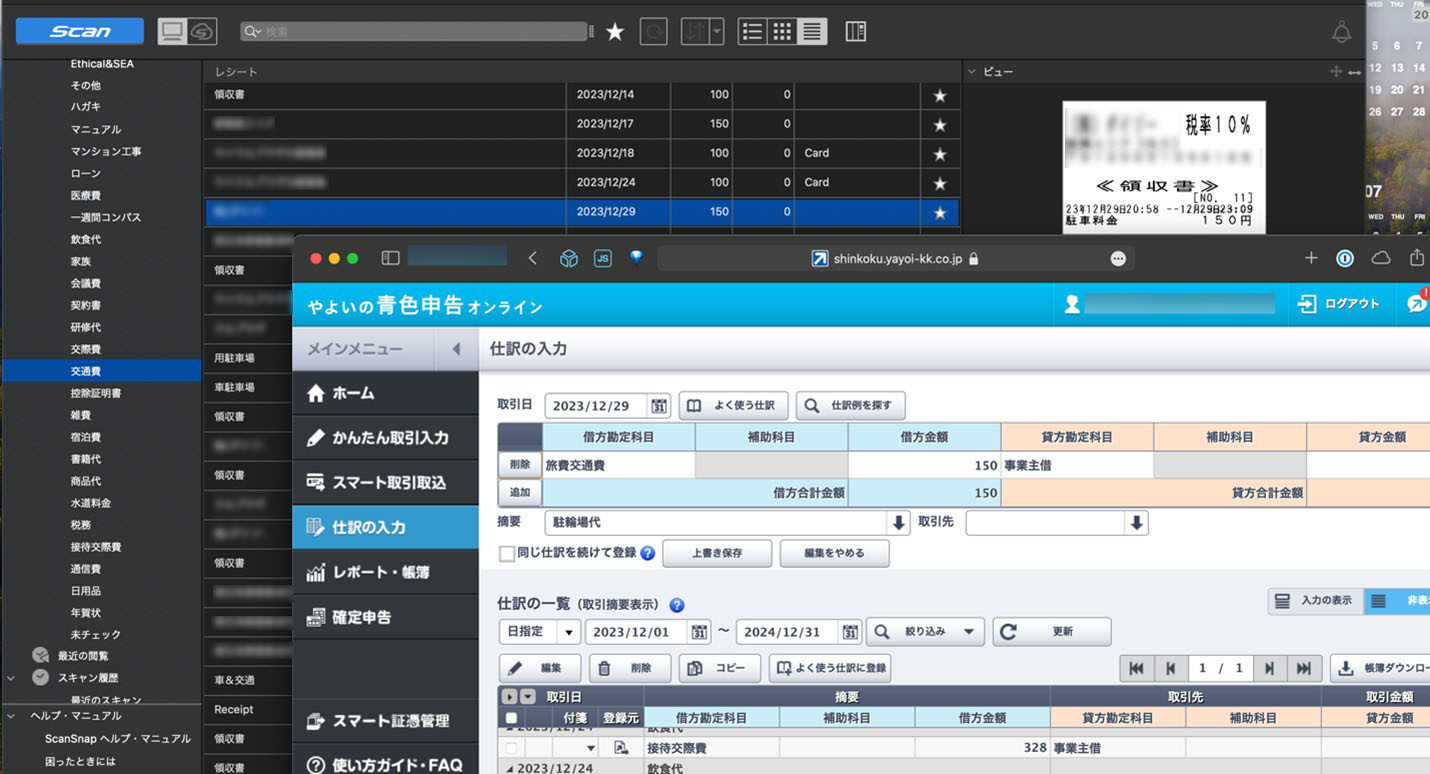Switch ScanSnap to bulleted list view

(753, 32)
